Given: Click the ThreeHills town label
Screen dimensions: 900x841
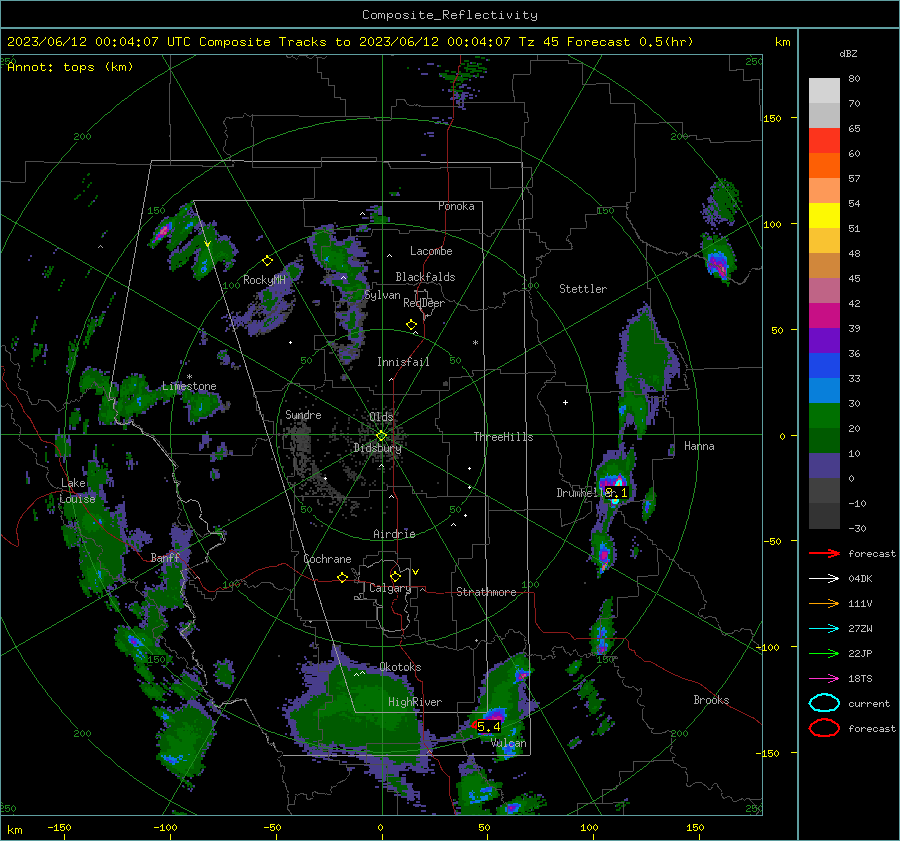Looking at the screenshot, I should point(503,437).
